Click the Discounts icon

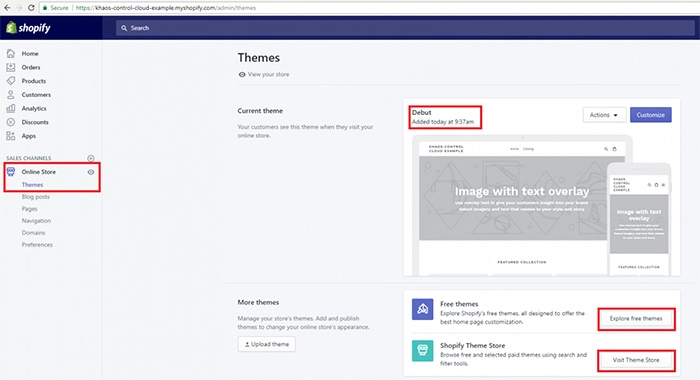click(x=11, y=122)
